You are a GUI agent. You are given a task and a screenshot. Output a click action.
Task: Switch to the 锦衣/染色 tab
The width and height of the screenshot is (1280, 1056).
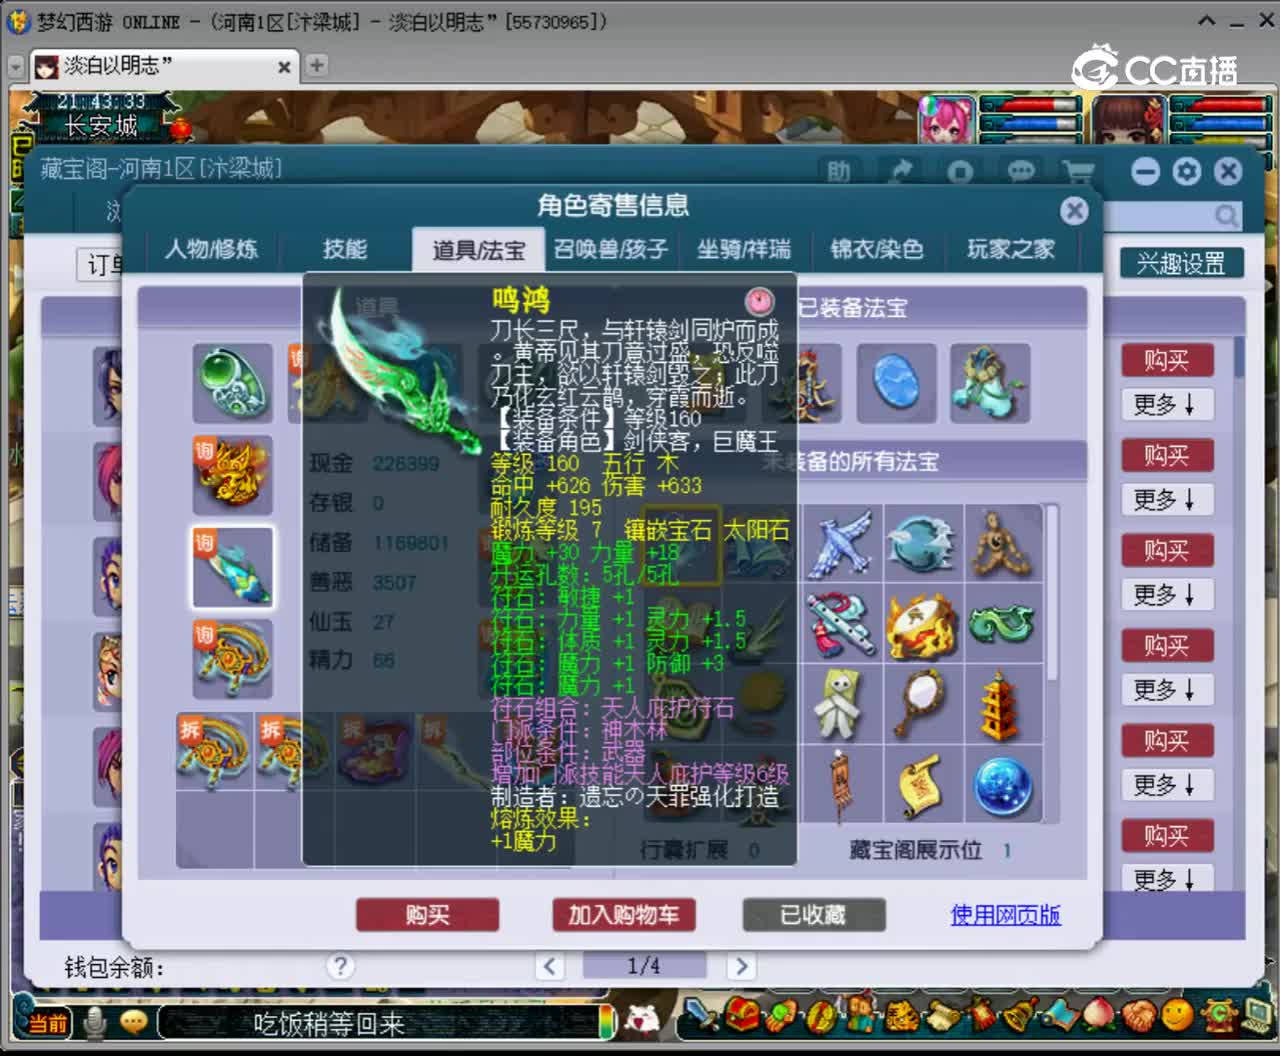(x=877, y=249)
